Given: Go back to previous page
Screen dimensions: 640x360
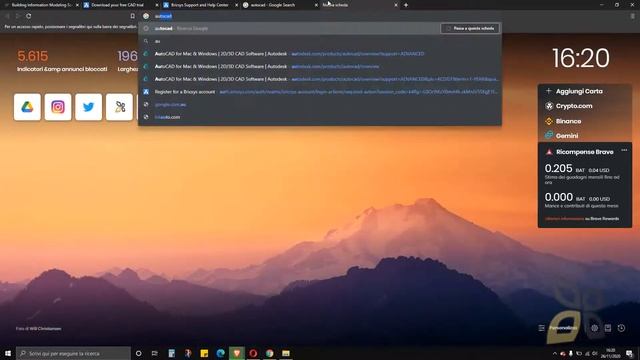Looking at the screenshot, I should (7, 16).
